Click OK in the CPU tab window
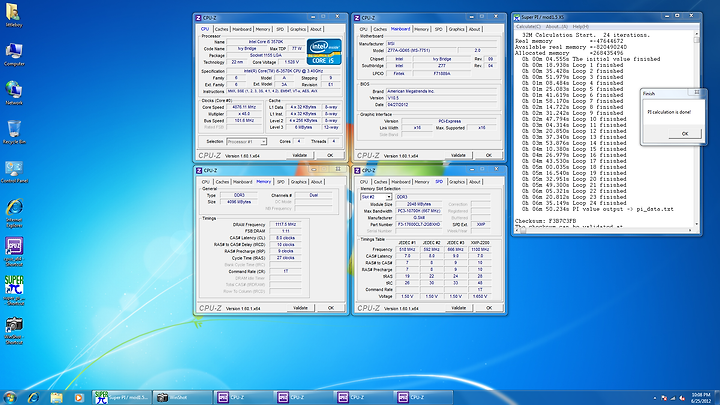The height and width of the screenshot is (405, 720). (330, 155)
